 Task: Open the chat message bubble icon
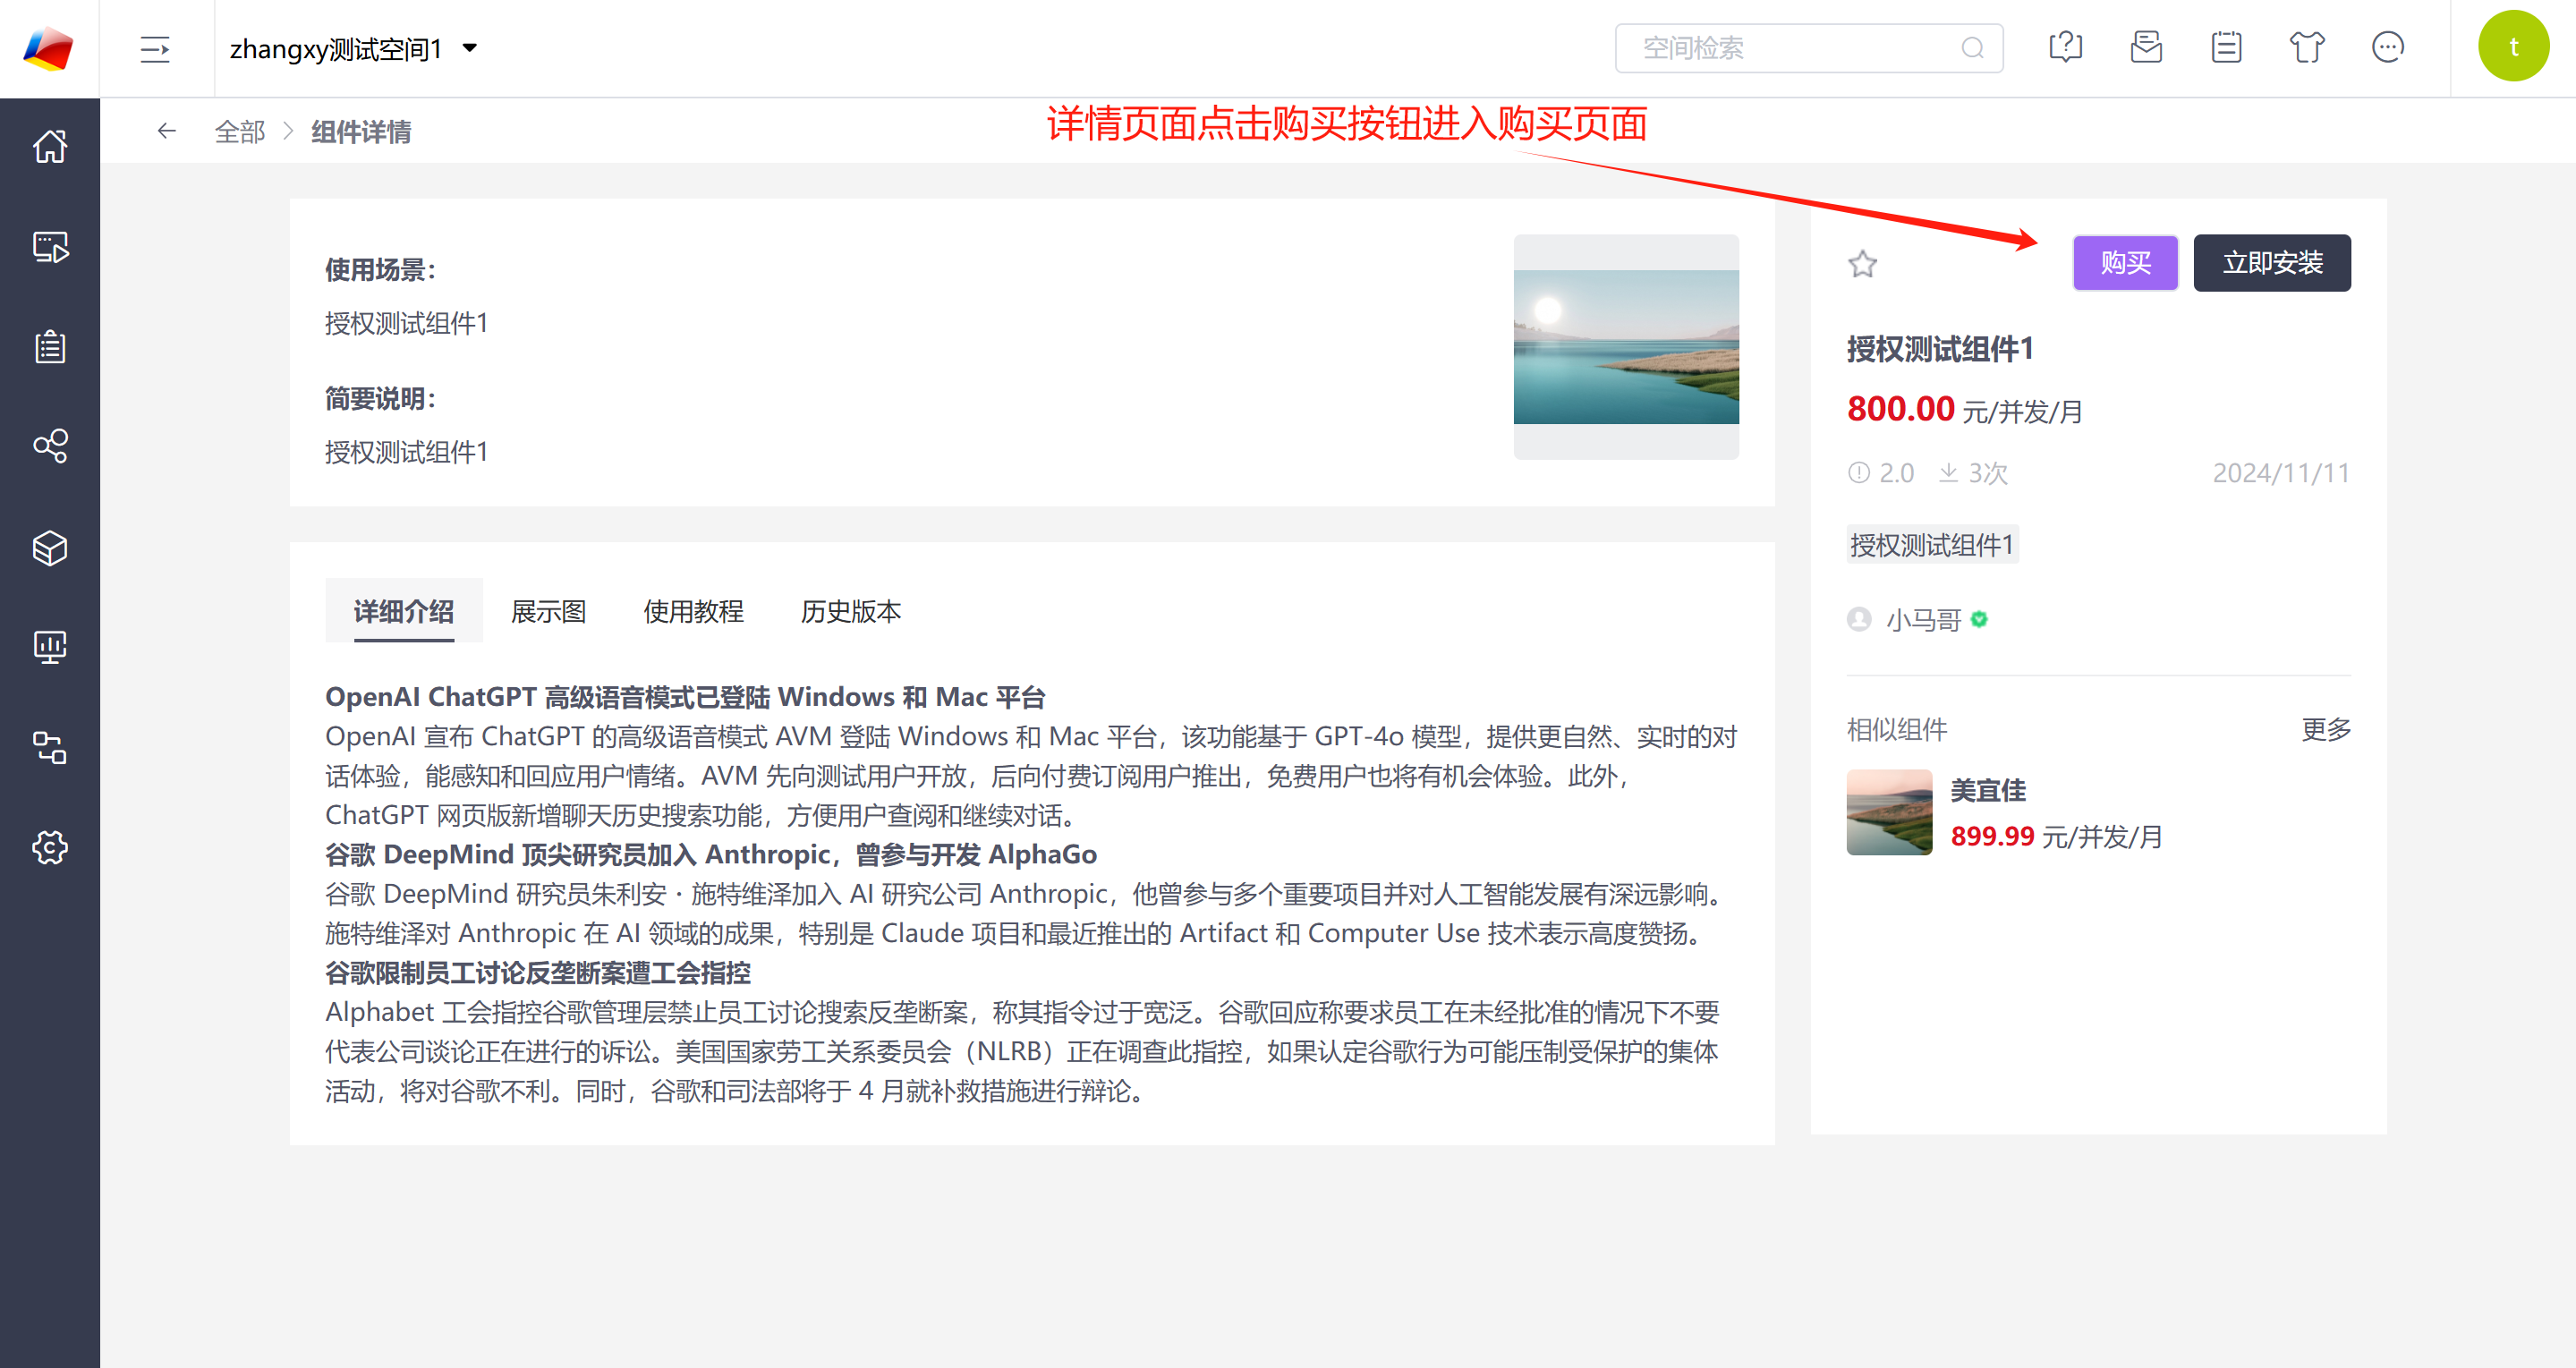[x=2387, y=47]
